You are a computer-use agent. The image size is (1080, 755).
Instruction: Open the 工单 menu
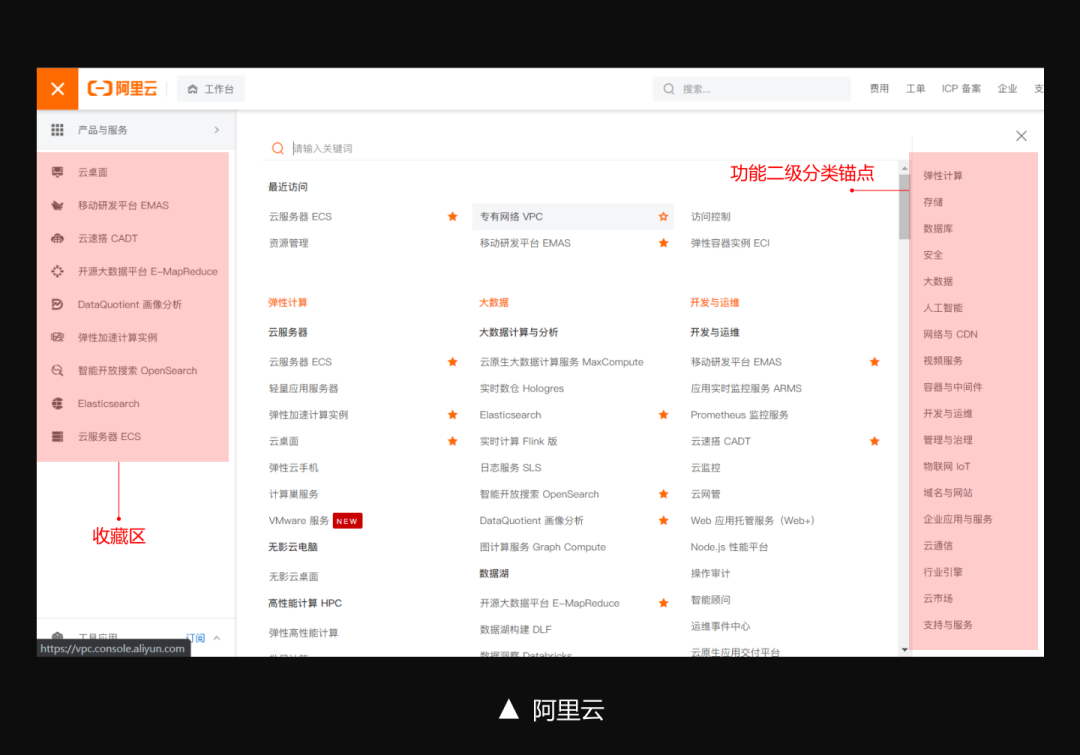[915, 89]
